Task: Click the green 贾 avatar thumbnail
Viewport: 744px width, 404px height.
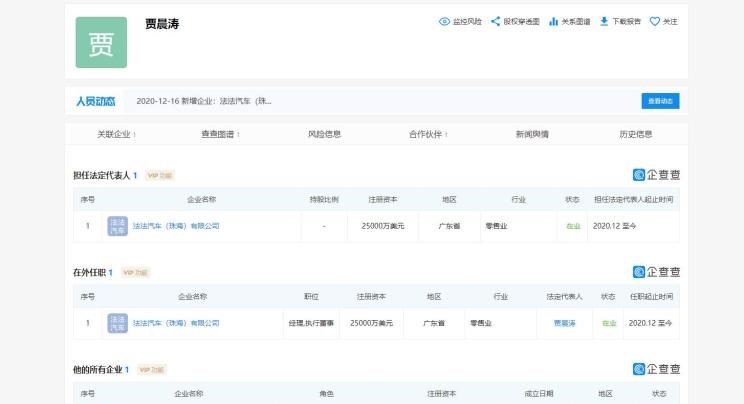Action: click(x=101, y=42)
